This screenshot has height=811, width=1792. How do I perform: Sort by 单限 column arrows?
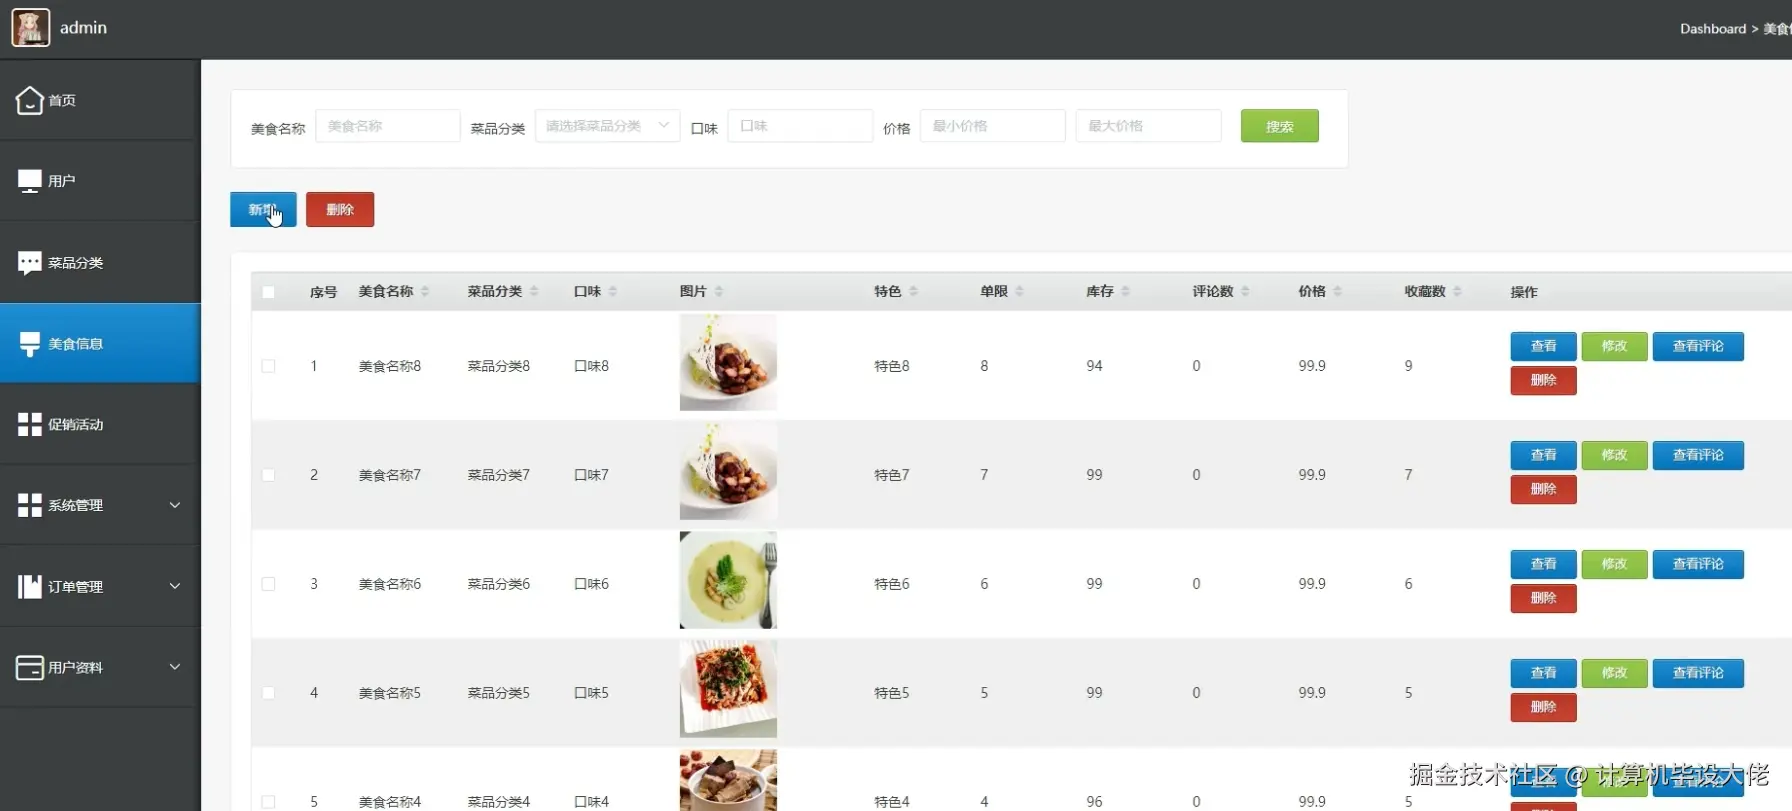(x=1019, y=291)
